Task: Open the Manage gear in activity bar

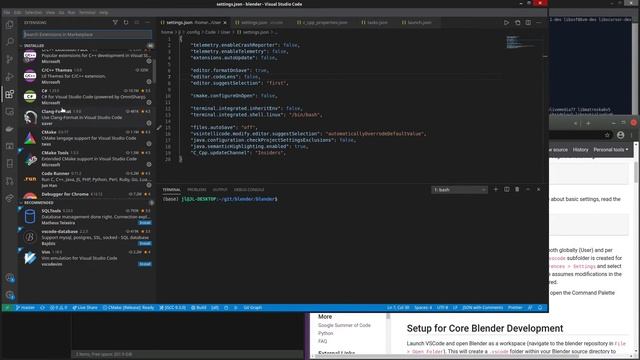Action: click(10, 295)
